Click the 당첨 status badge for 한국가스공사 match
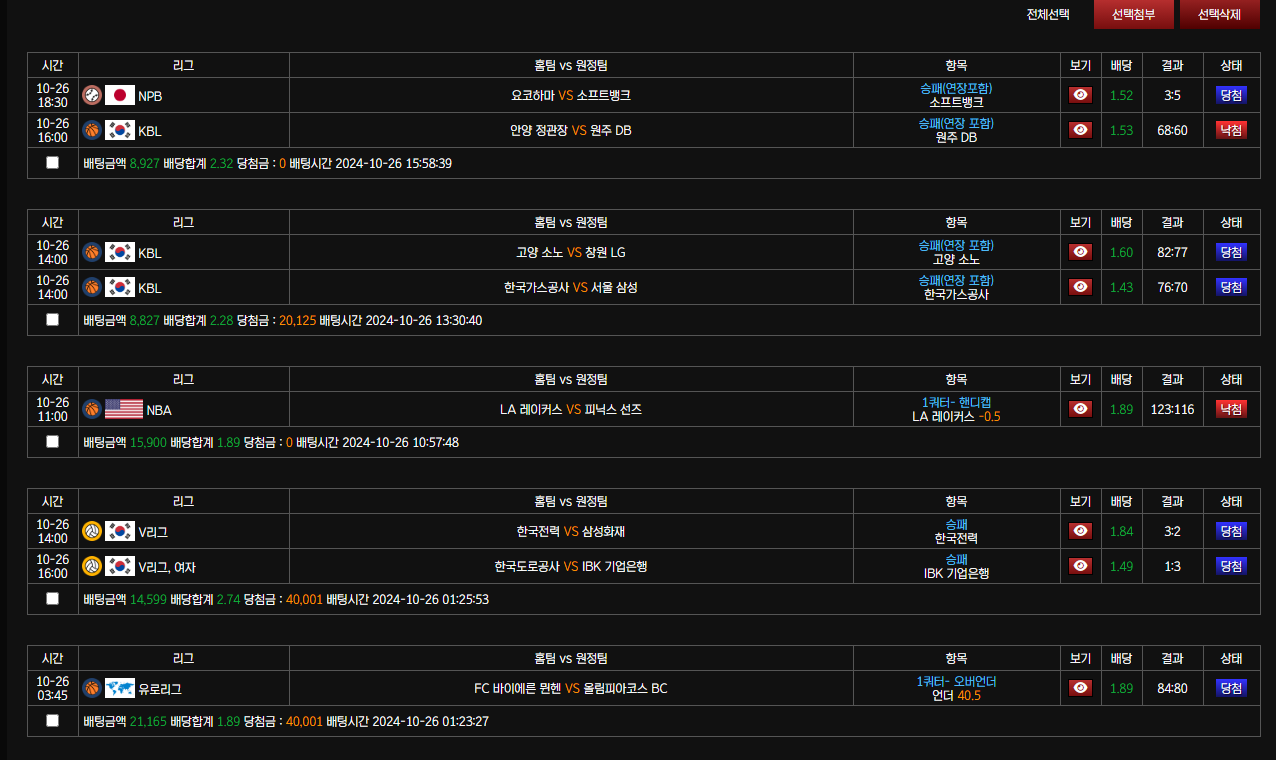Screen dimensions: 1276x760 point(1231,287)
